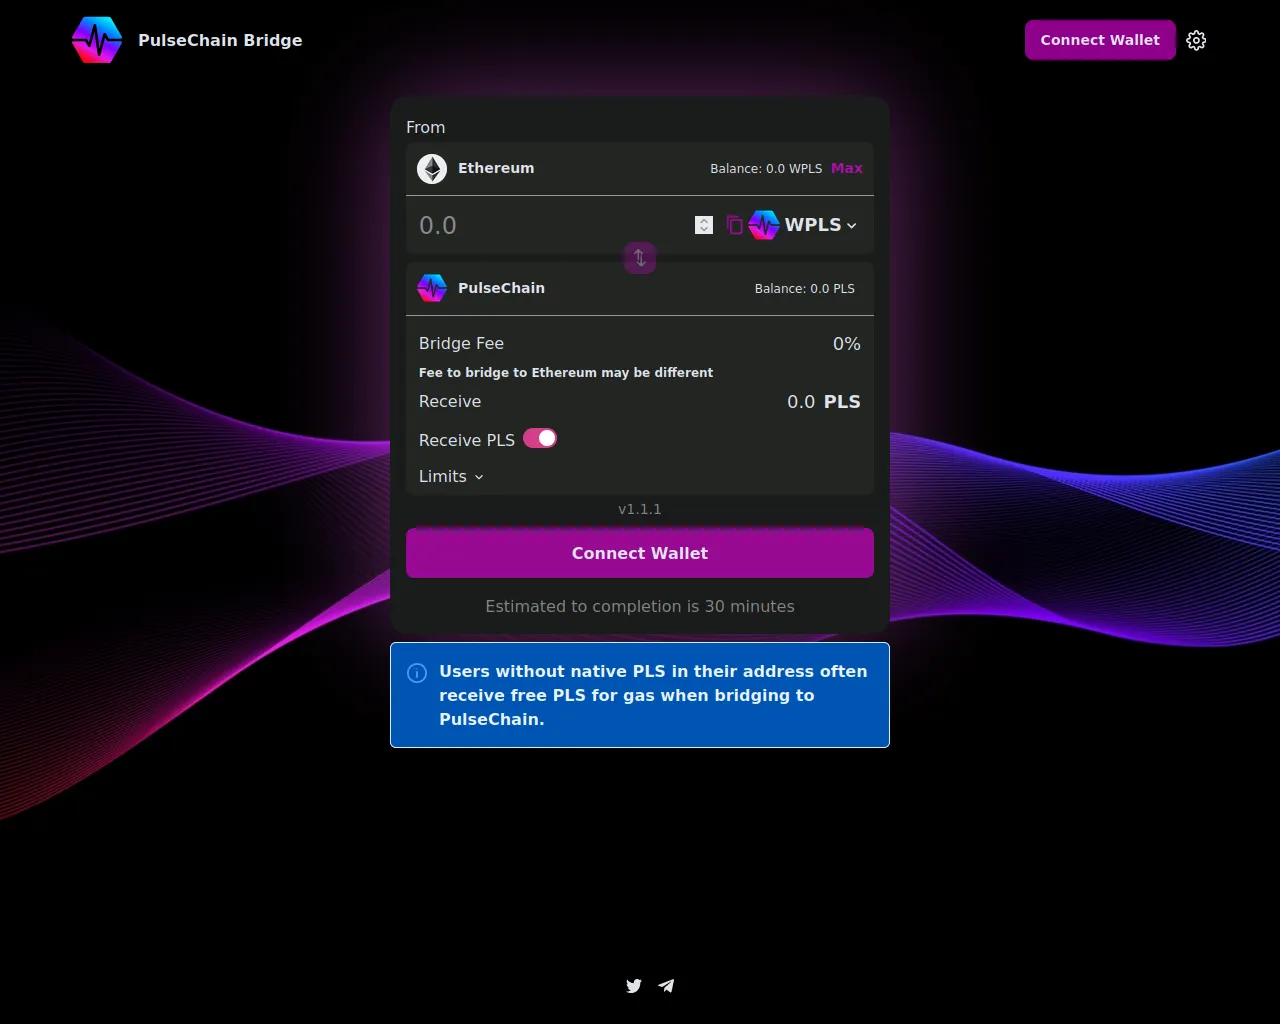This screenshot has width=1280, height=1024.
Task: Open the WPLS token selector dropdown
Action: pyautogui.click(x=803, y=225)
